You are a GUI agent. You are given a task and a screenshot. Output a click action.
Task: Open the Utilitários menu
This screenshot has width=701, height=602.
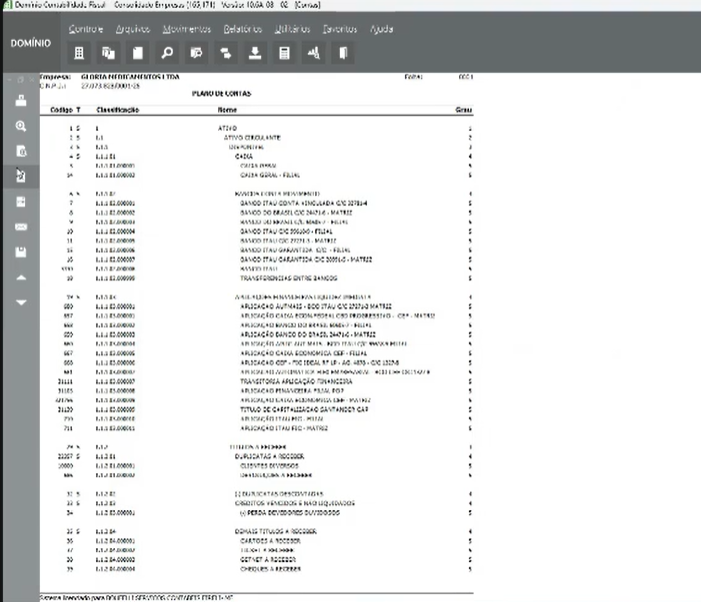292,29
